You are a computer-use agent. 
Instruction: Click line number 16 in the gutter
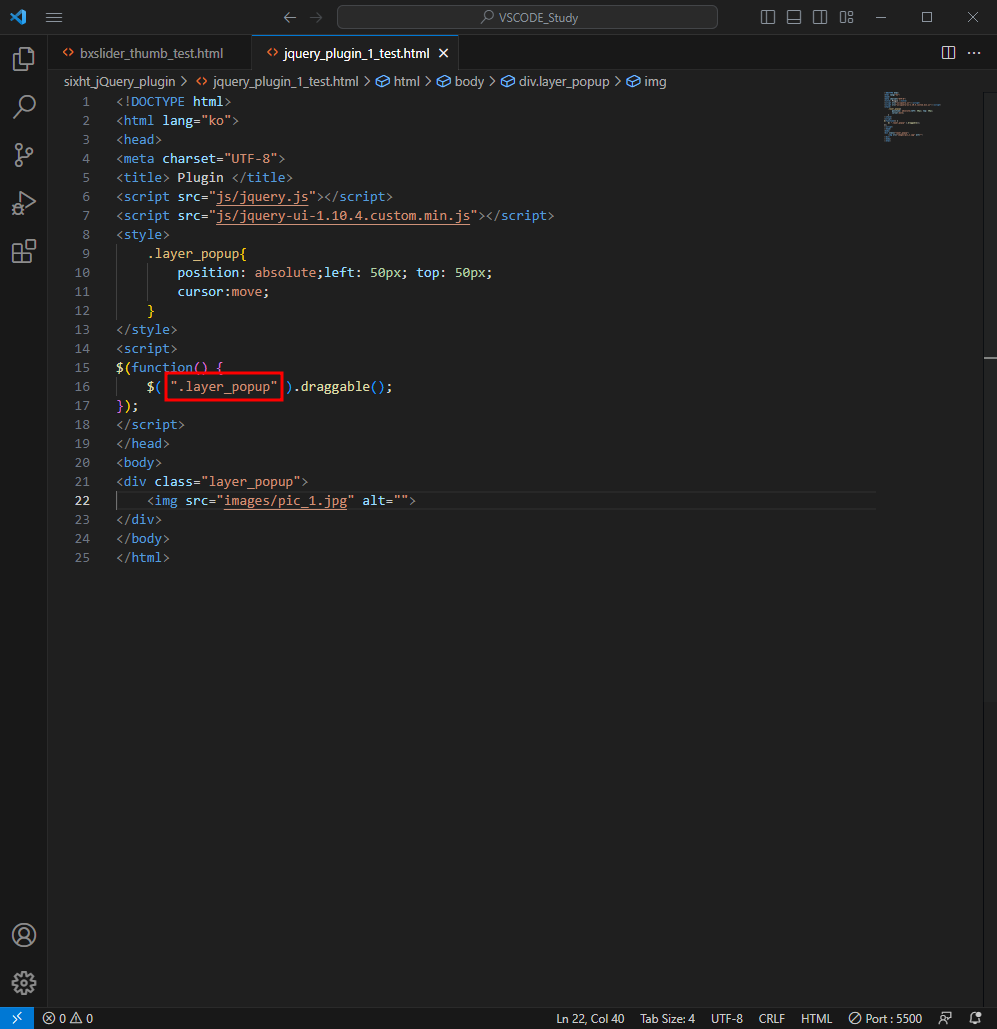pyautogui.click(x=81, y=387)
